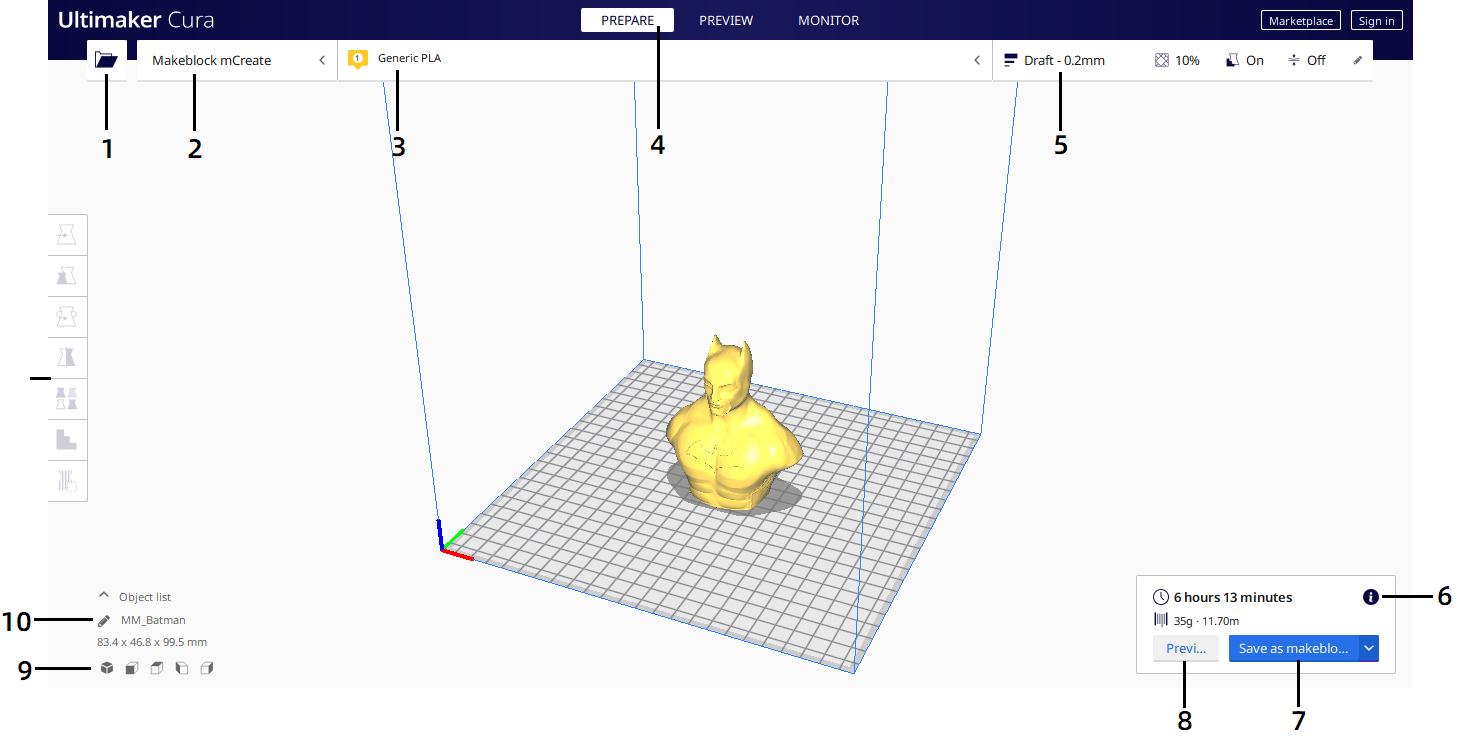Click the Draft profile layer icon

pyautogui.click(x=1010, y=60)
